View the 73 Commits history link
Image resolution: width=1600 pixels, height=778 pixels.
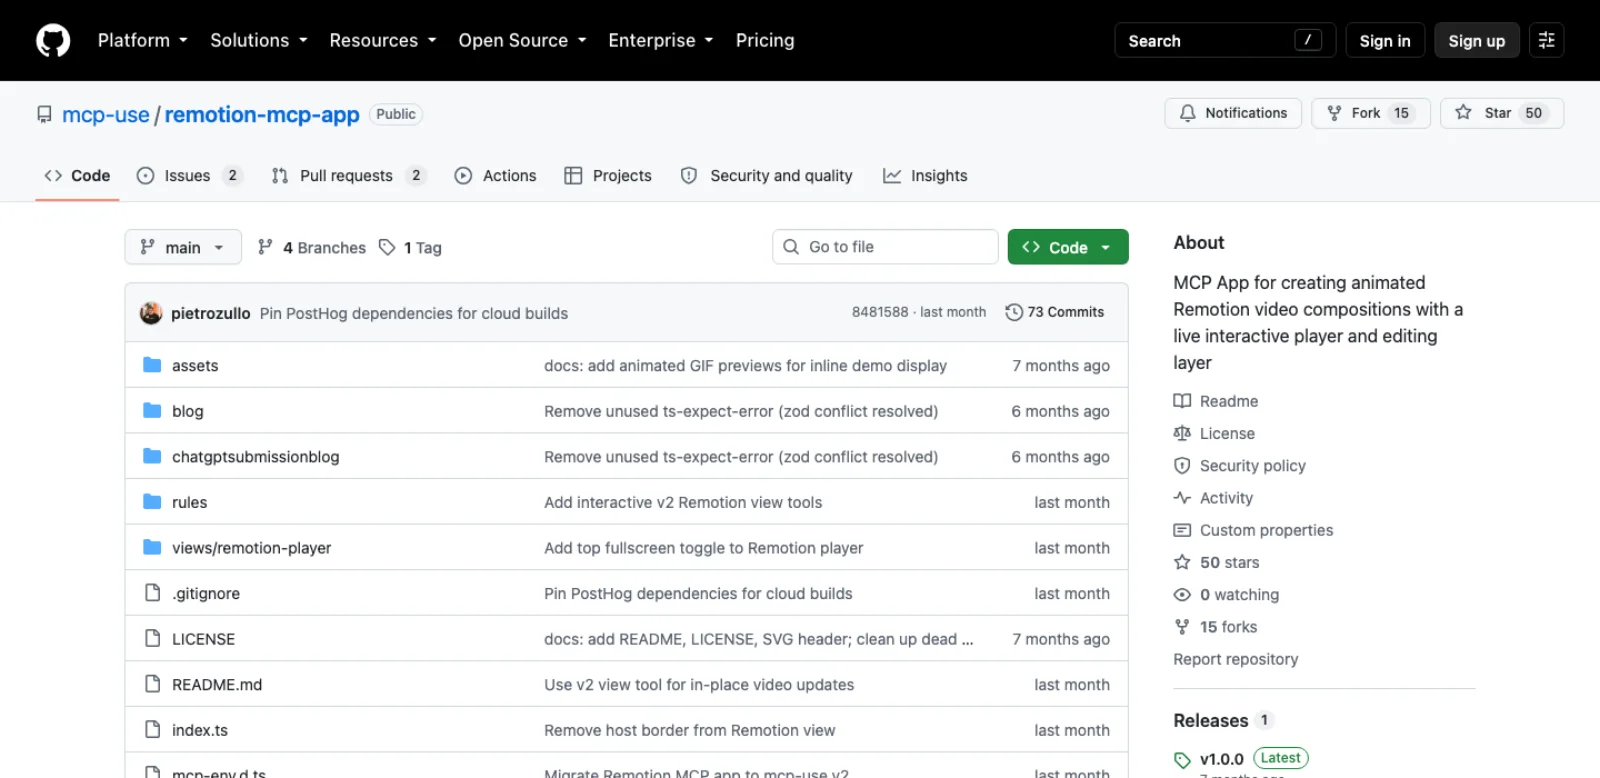tap(1055, 312)
